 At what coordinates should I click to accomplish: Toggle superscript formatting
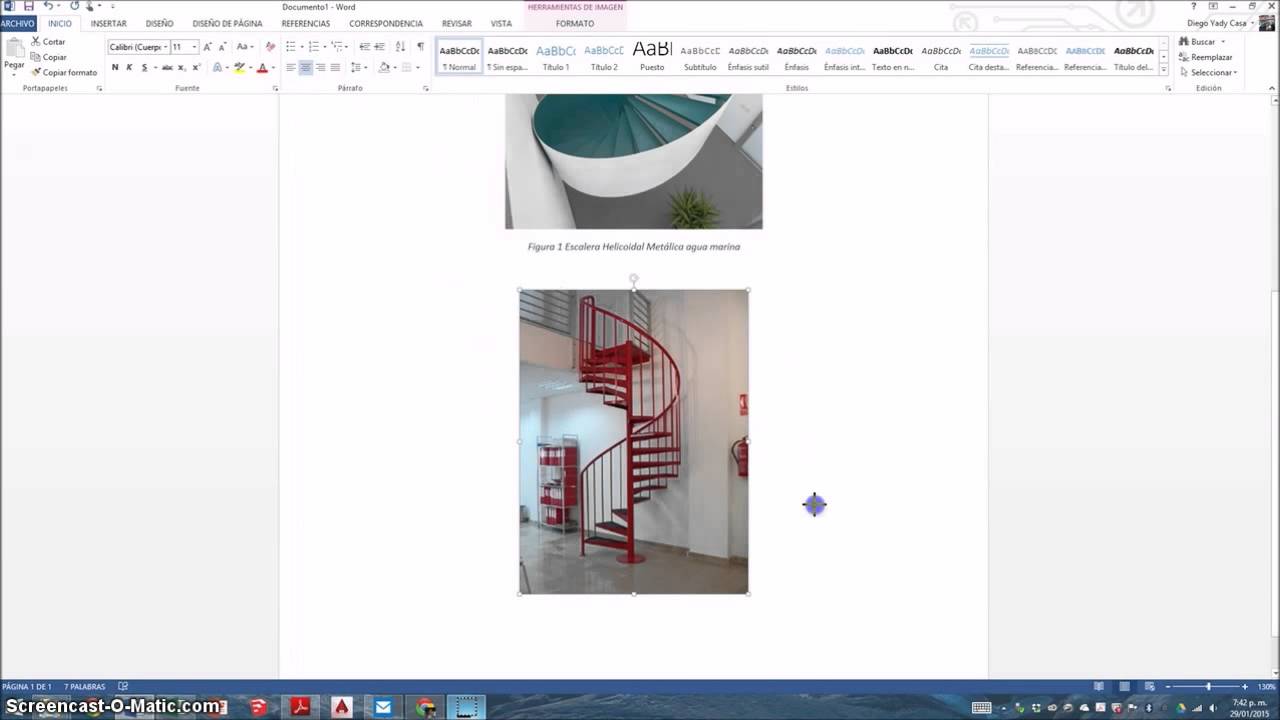[x=196, y=67]
